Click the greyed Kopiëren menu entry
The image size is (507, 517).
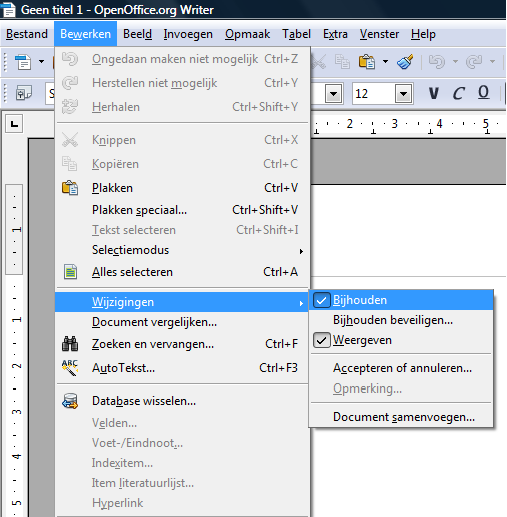point(182,164)
